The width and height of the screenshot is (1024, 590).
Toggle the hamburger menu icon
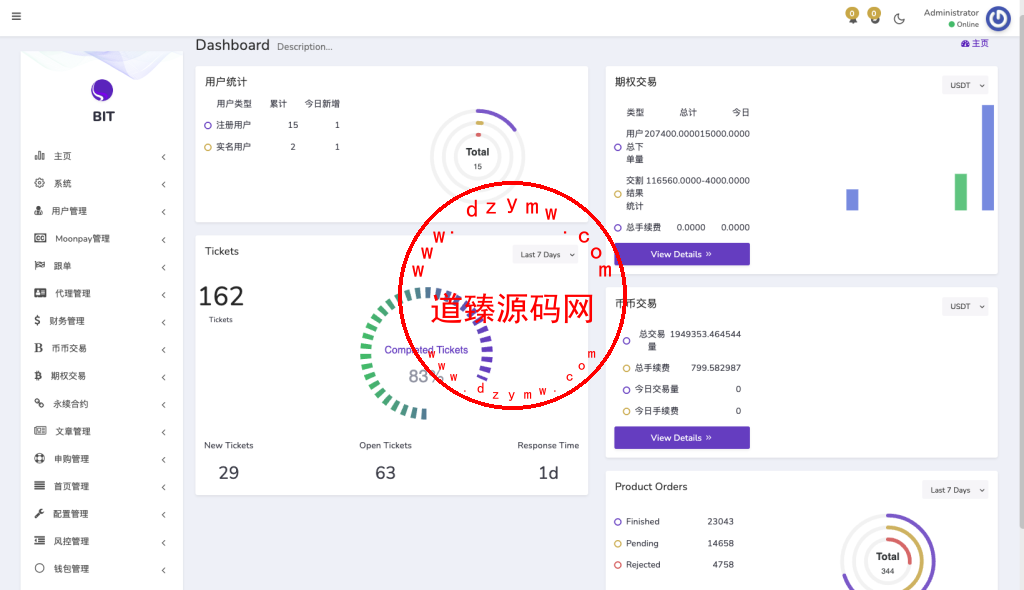click(16, 16)
